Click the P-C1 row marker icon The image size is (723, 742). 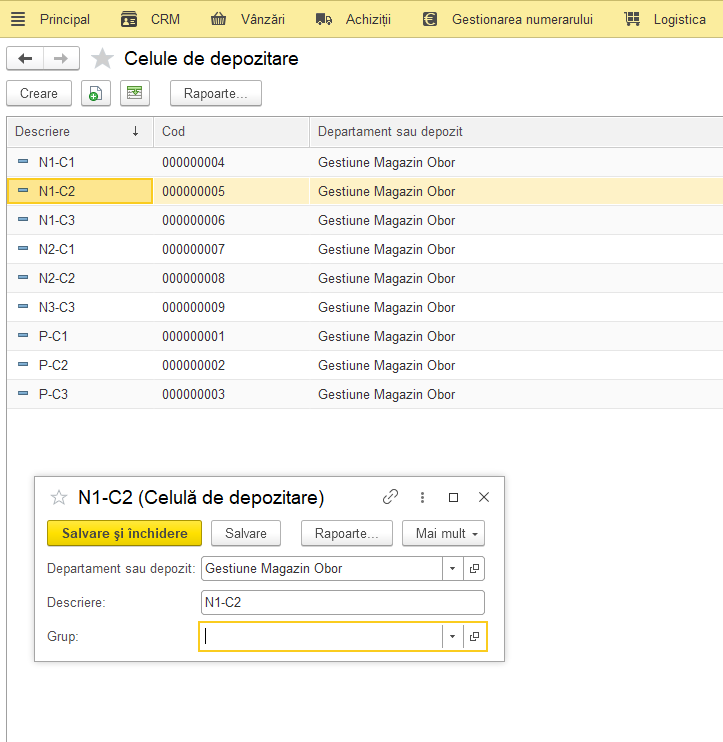tap(23, 336)
